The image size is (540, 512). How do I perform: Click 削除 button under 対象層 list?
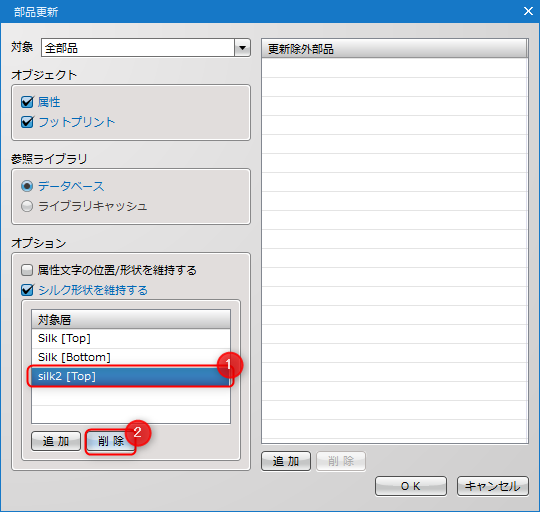pyautogui.click(x=111, y=441)
